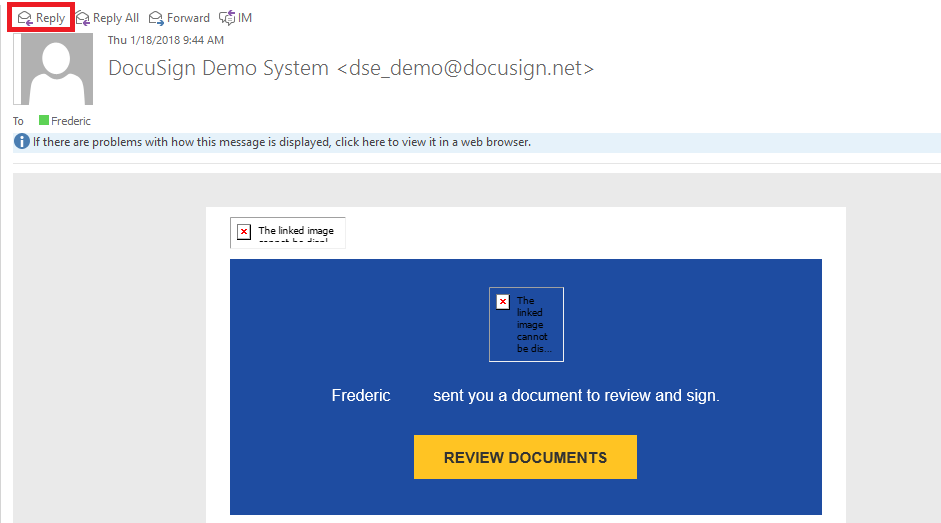
Task: Click the blue information icon in the info bar
Action: [22, 142]
